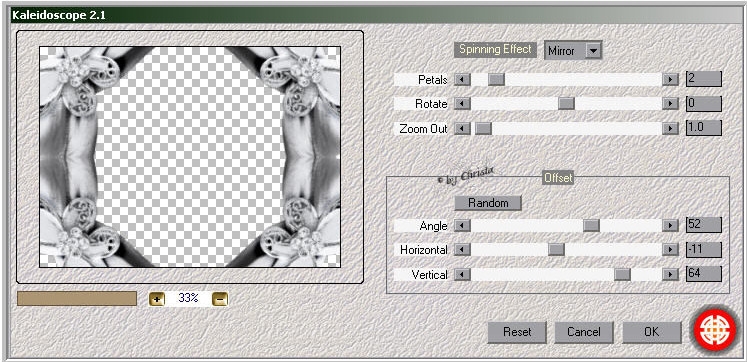This screenshot has height=362, width=747.
Task: Click the left arrow of Horizontal slider
Action: pos(462,250)
